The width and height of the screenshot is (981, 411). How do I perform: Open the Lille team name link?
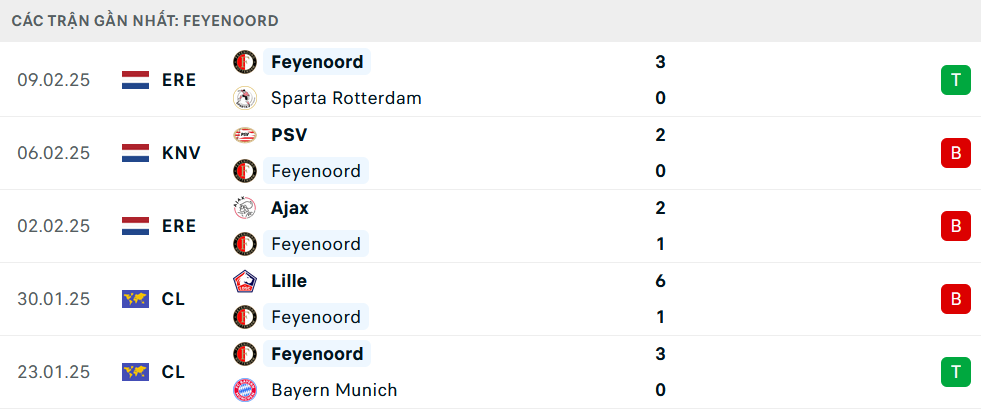pos(289,281)
